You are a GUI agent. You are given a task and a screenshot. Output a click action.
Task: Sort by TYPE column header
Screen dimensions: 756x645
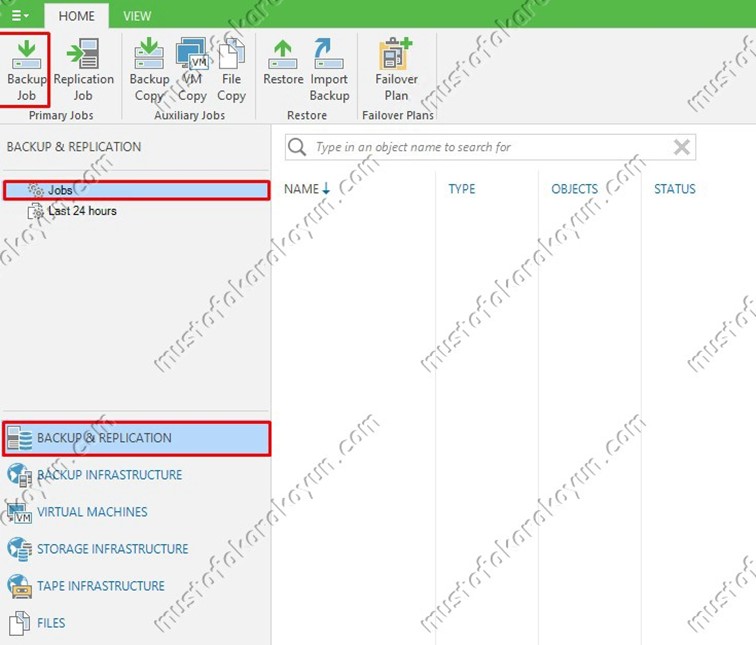(x=462, y=189)
